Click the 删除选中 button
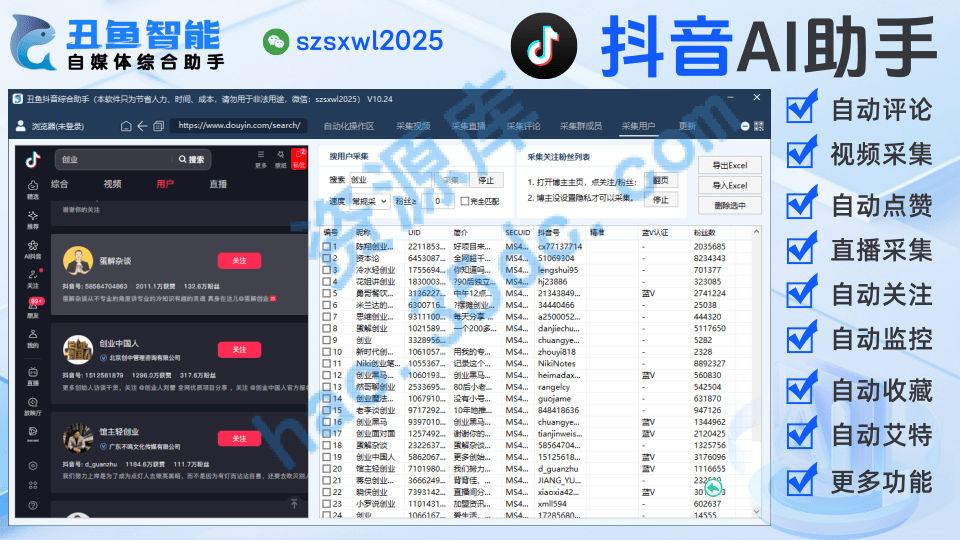 [730, 206]
